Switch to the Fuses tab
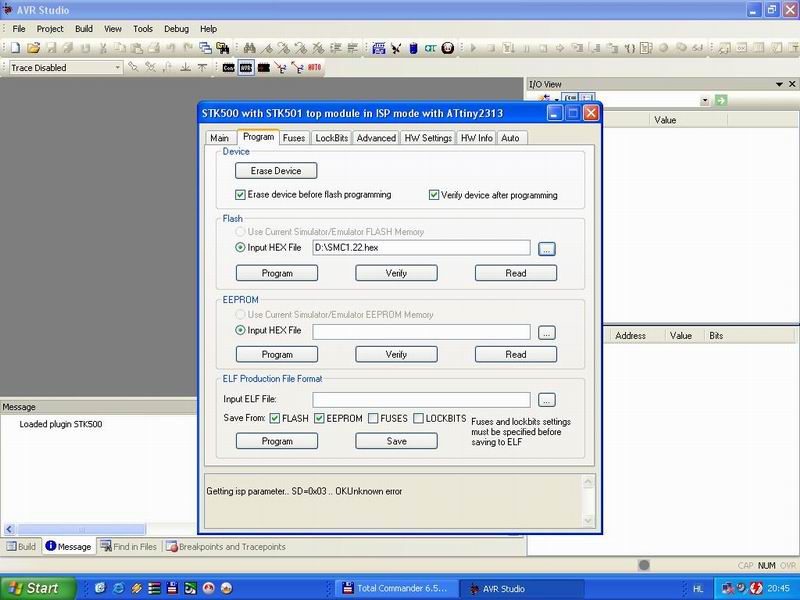 293,138
